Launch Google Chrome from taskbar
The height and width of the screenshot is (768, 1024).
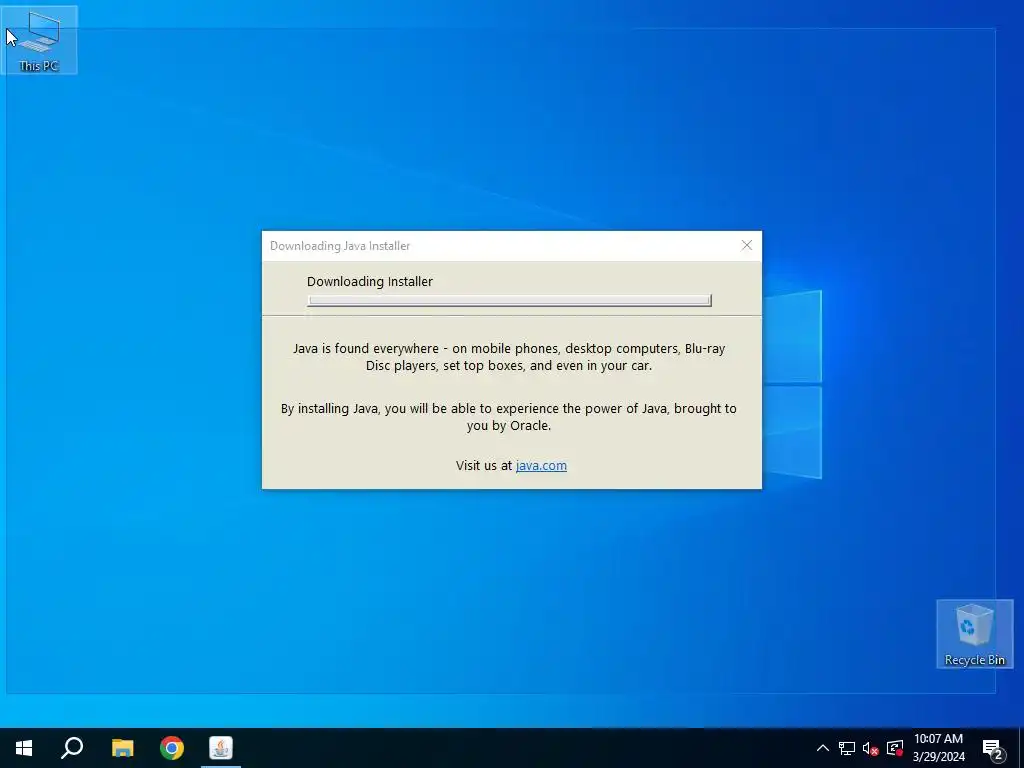(x=172, y=748)
